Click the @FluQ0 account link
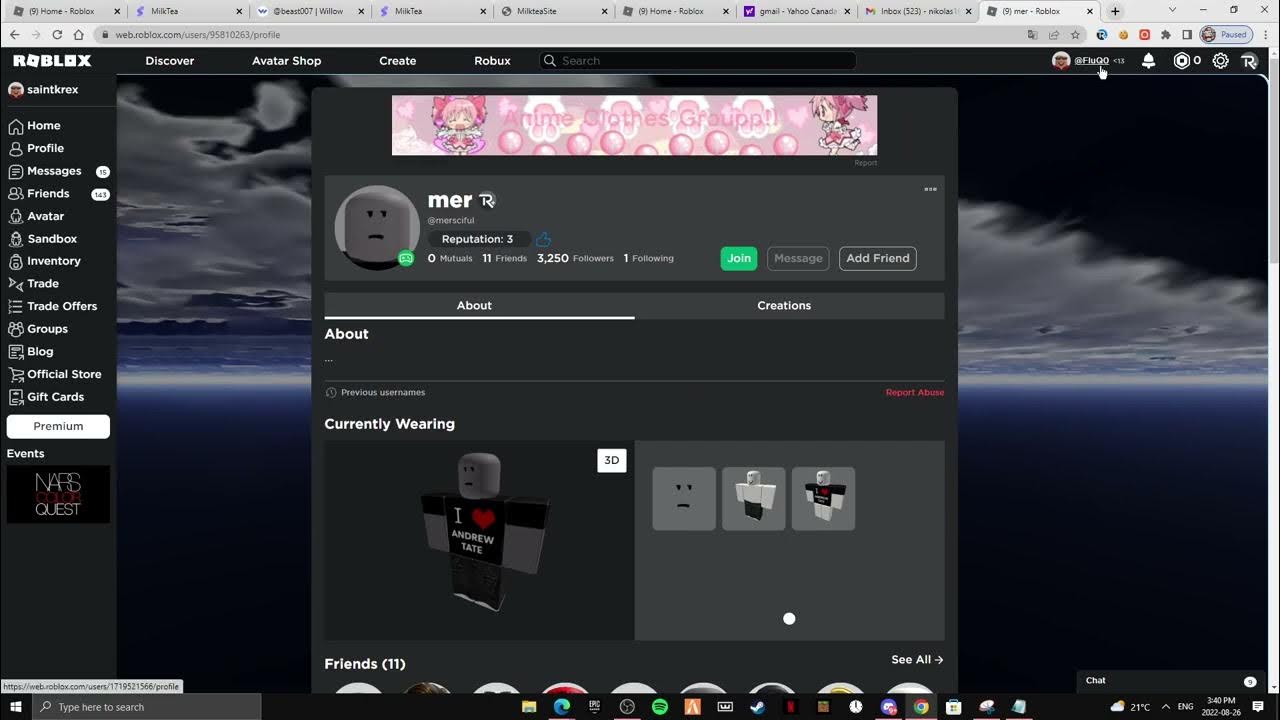The image size is (1280, 720). (1092, 61)
